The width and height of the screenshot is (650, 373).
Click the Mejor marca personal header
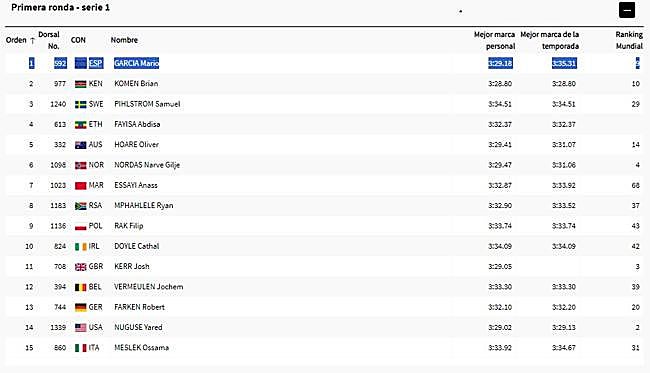(495, 40)
